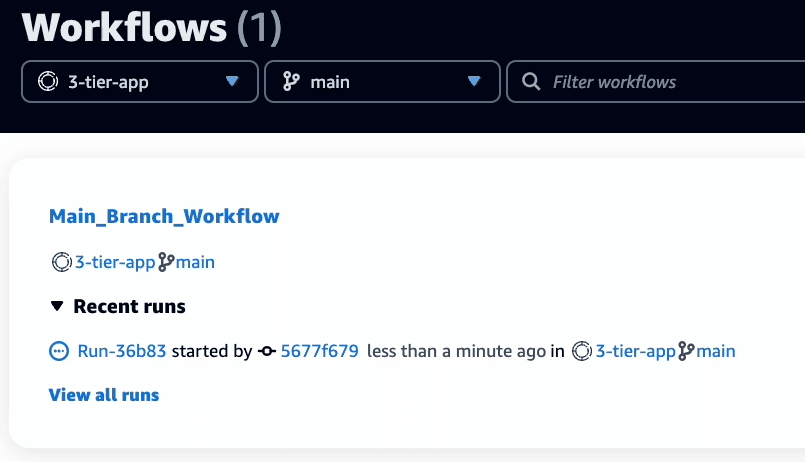Image resolution: width=805 pixels, height=462 pixels.
Task: Open the main branch dropdown
Action: tap(382, 82)
